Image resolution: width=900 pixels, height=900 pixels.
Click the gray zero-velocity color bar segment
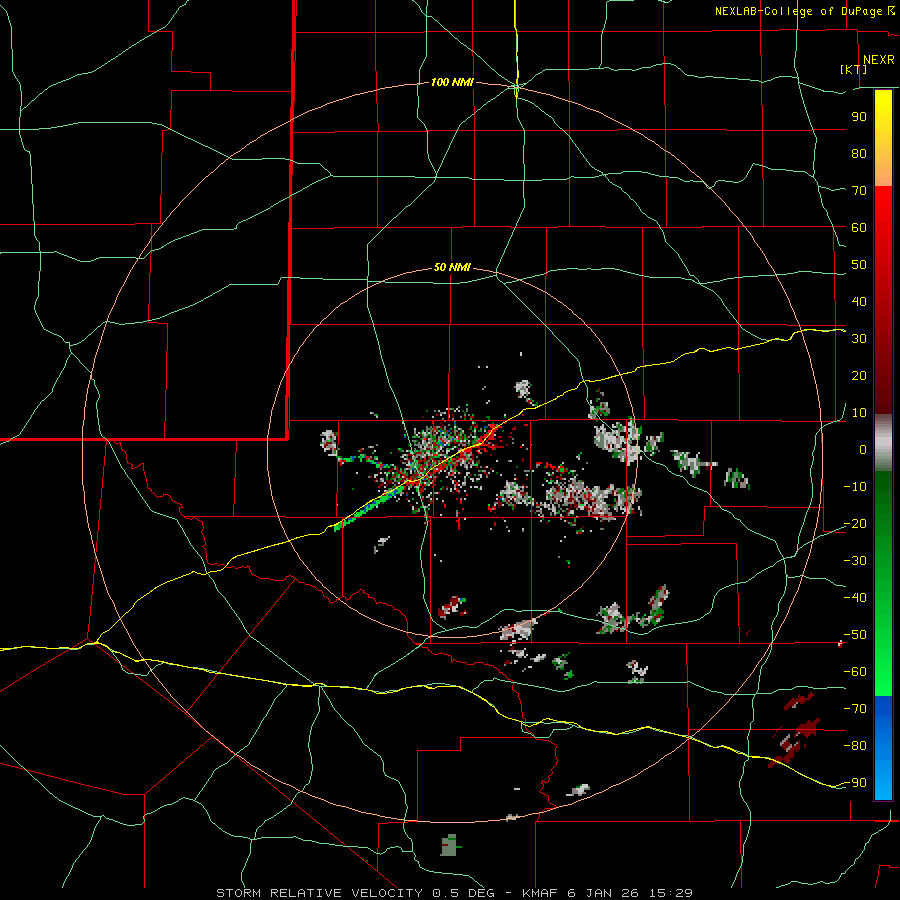pyautogui.click(x=883, y=443)
